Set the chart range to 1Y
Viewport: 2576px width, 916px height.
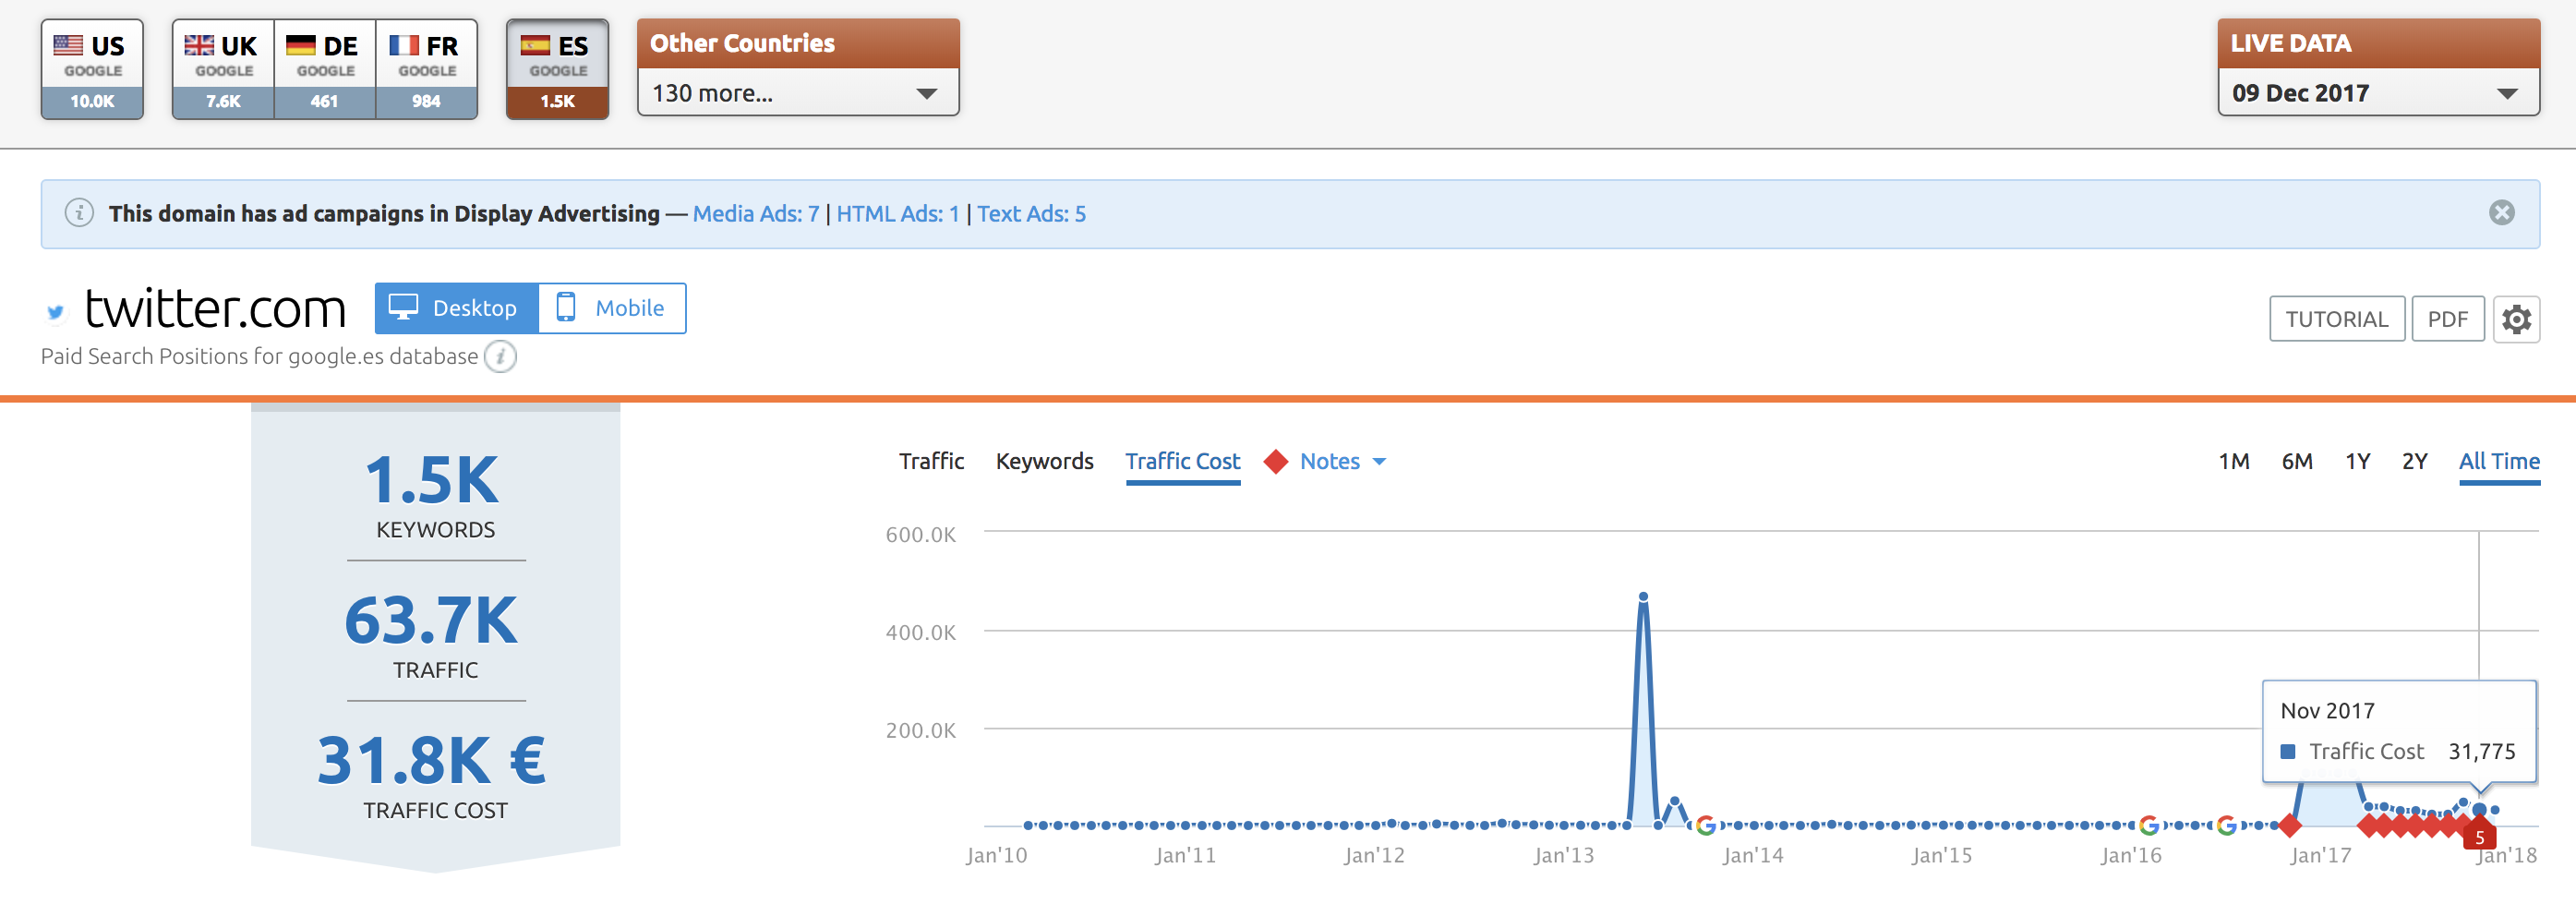2357,461
